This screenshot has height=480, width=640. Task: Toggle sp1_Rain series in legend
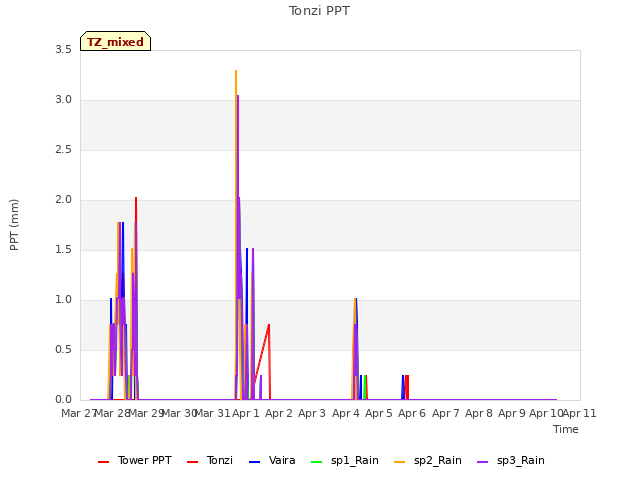tap(344, 460)
